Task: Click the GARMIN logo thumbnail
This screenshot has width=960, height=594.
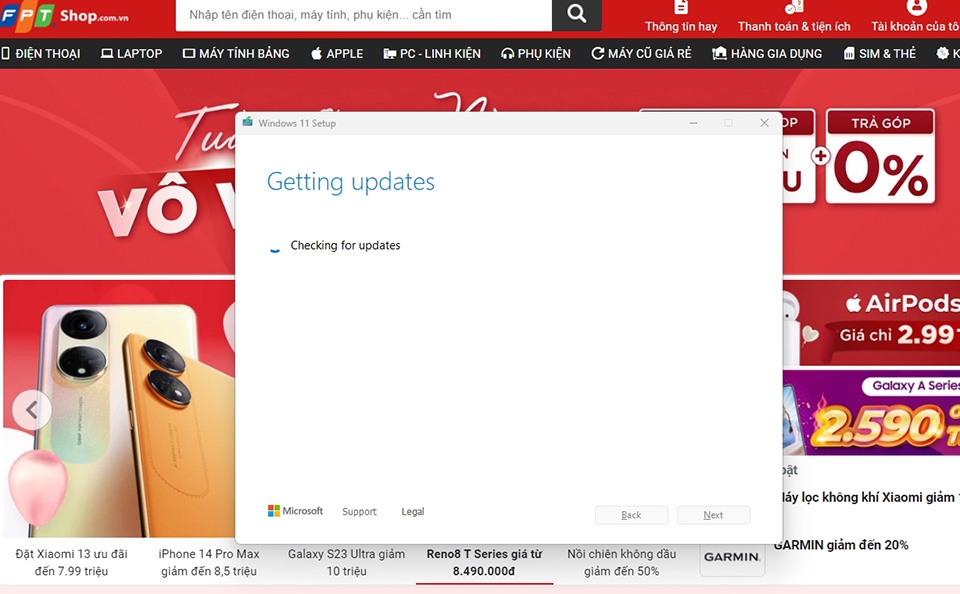Action: click(732, 557)
